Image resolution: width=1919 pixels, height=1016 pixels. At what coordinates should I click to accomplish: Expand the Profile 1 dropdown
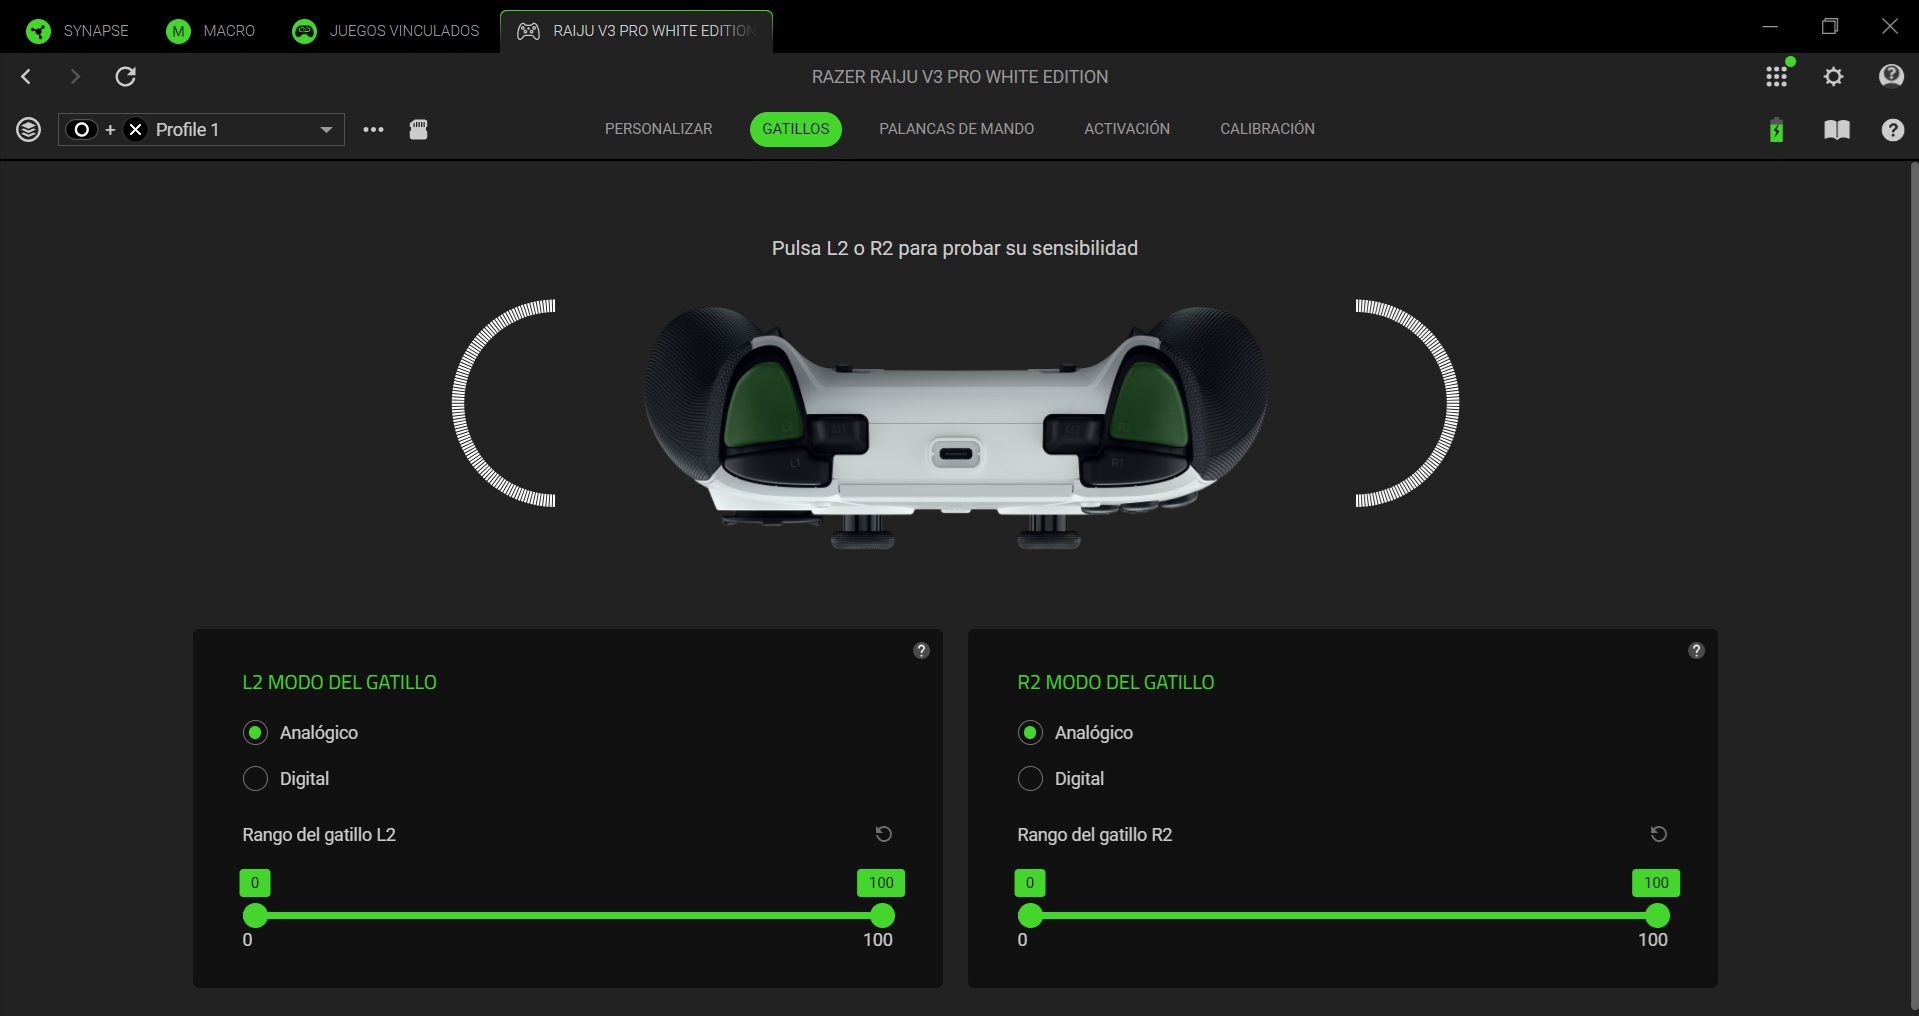pos(326,130)
